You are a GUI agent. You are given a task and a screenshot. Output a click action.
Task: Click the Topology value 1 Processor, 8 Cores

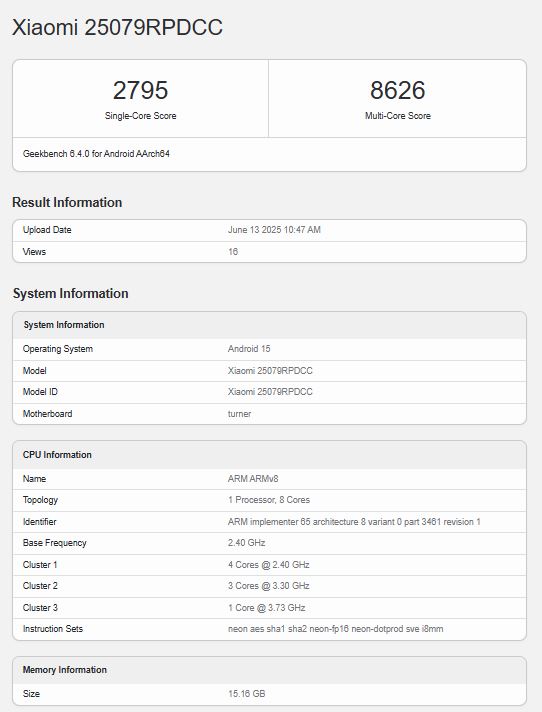click(269, 500)
